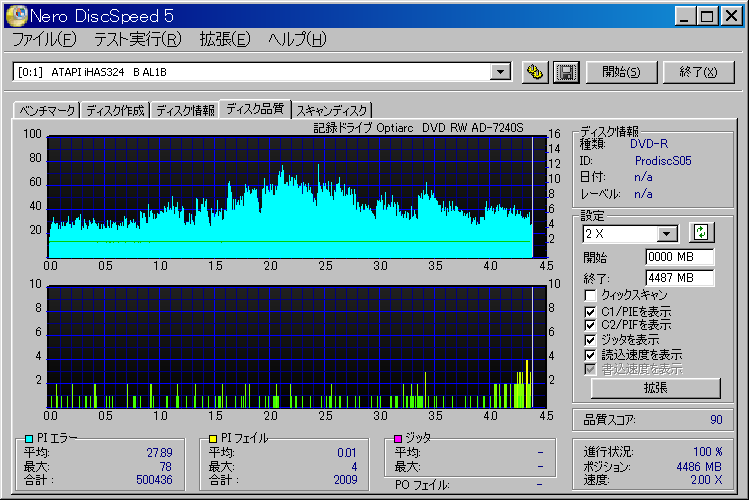Open the ヘルプ(H) menu
This screenshot has width=749, height=500.
(x=297, y=39)
